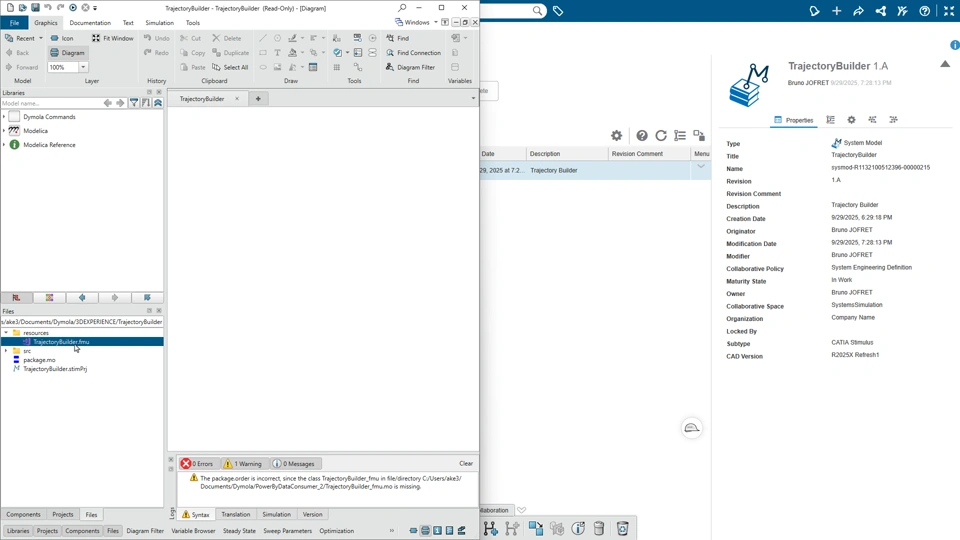The width and height of the screenshot is (960, 540).
Task: Click Sweep Parameters in status bar
Action: 287,531
